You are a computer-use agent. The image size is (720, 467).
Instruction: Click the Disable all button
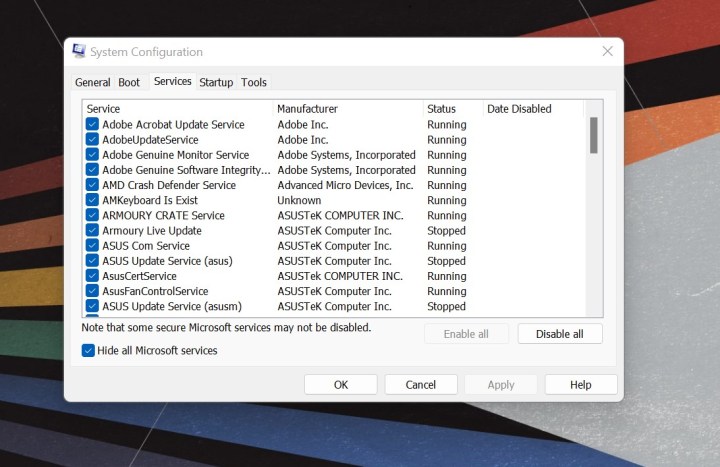click(560, 334)
